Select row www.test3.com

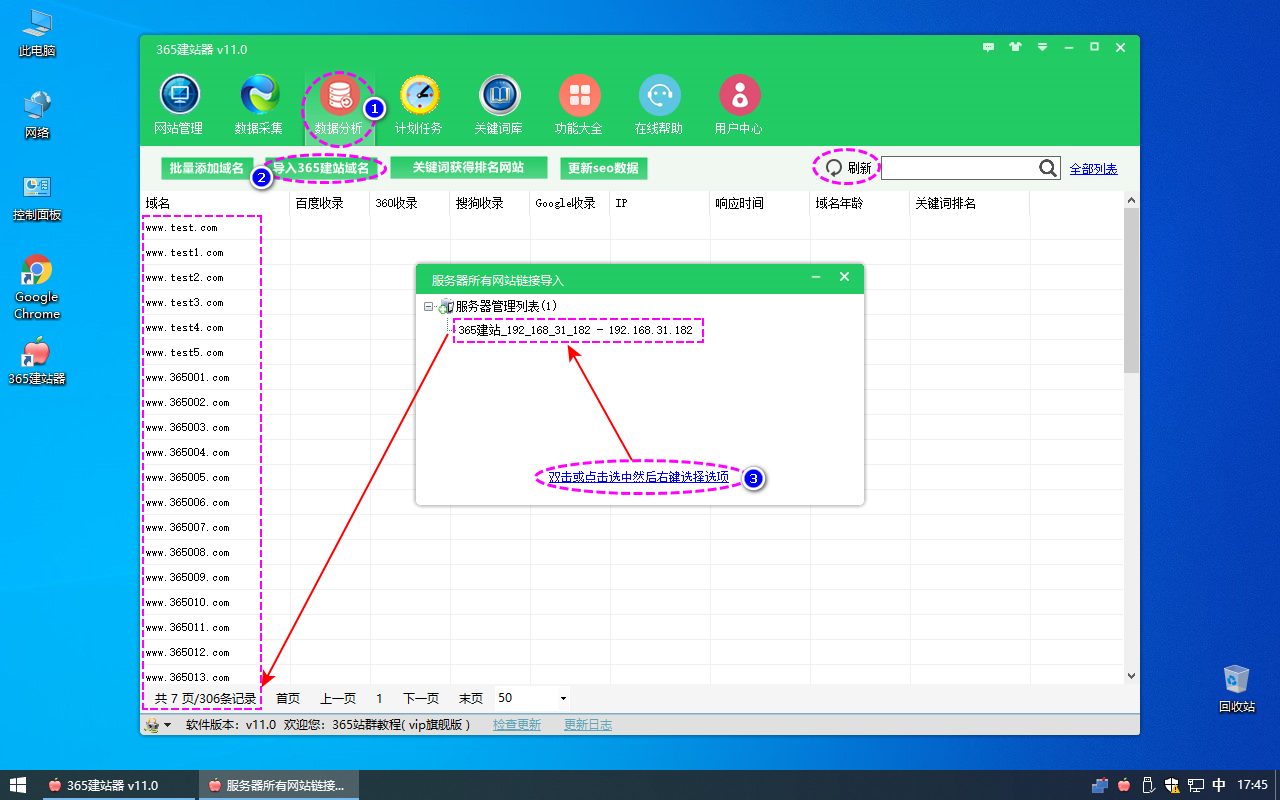coord(632,303)
